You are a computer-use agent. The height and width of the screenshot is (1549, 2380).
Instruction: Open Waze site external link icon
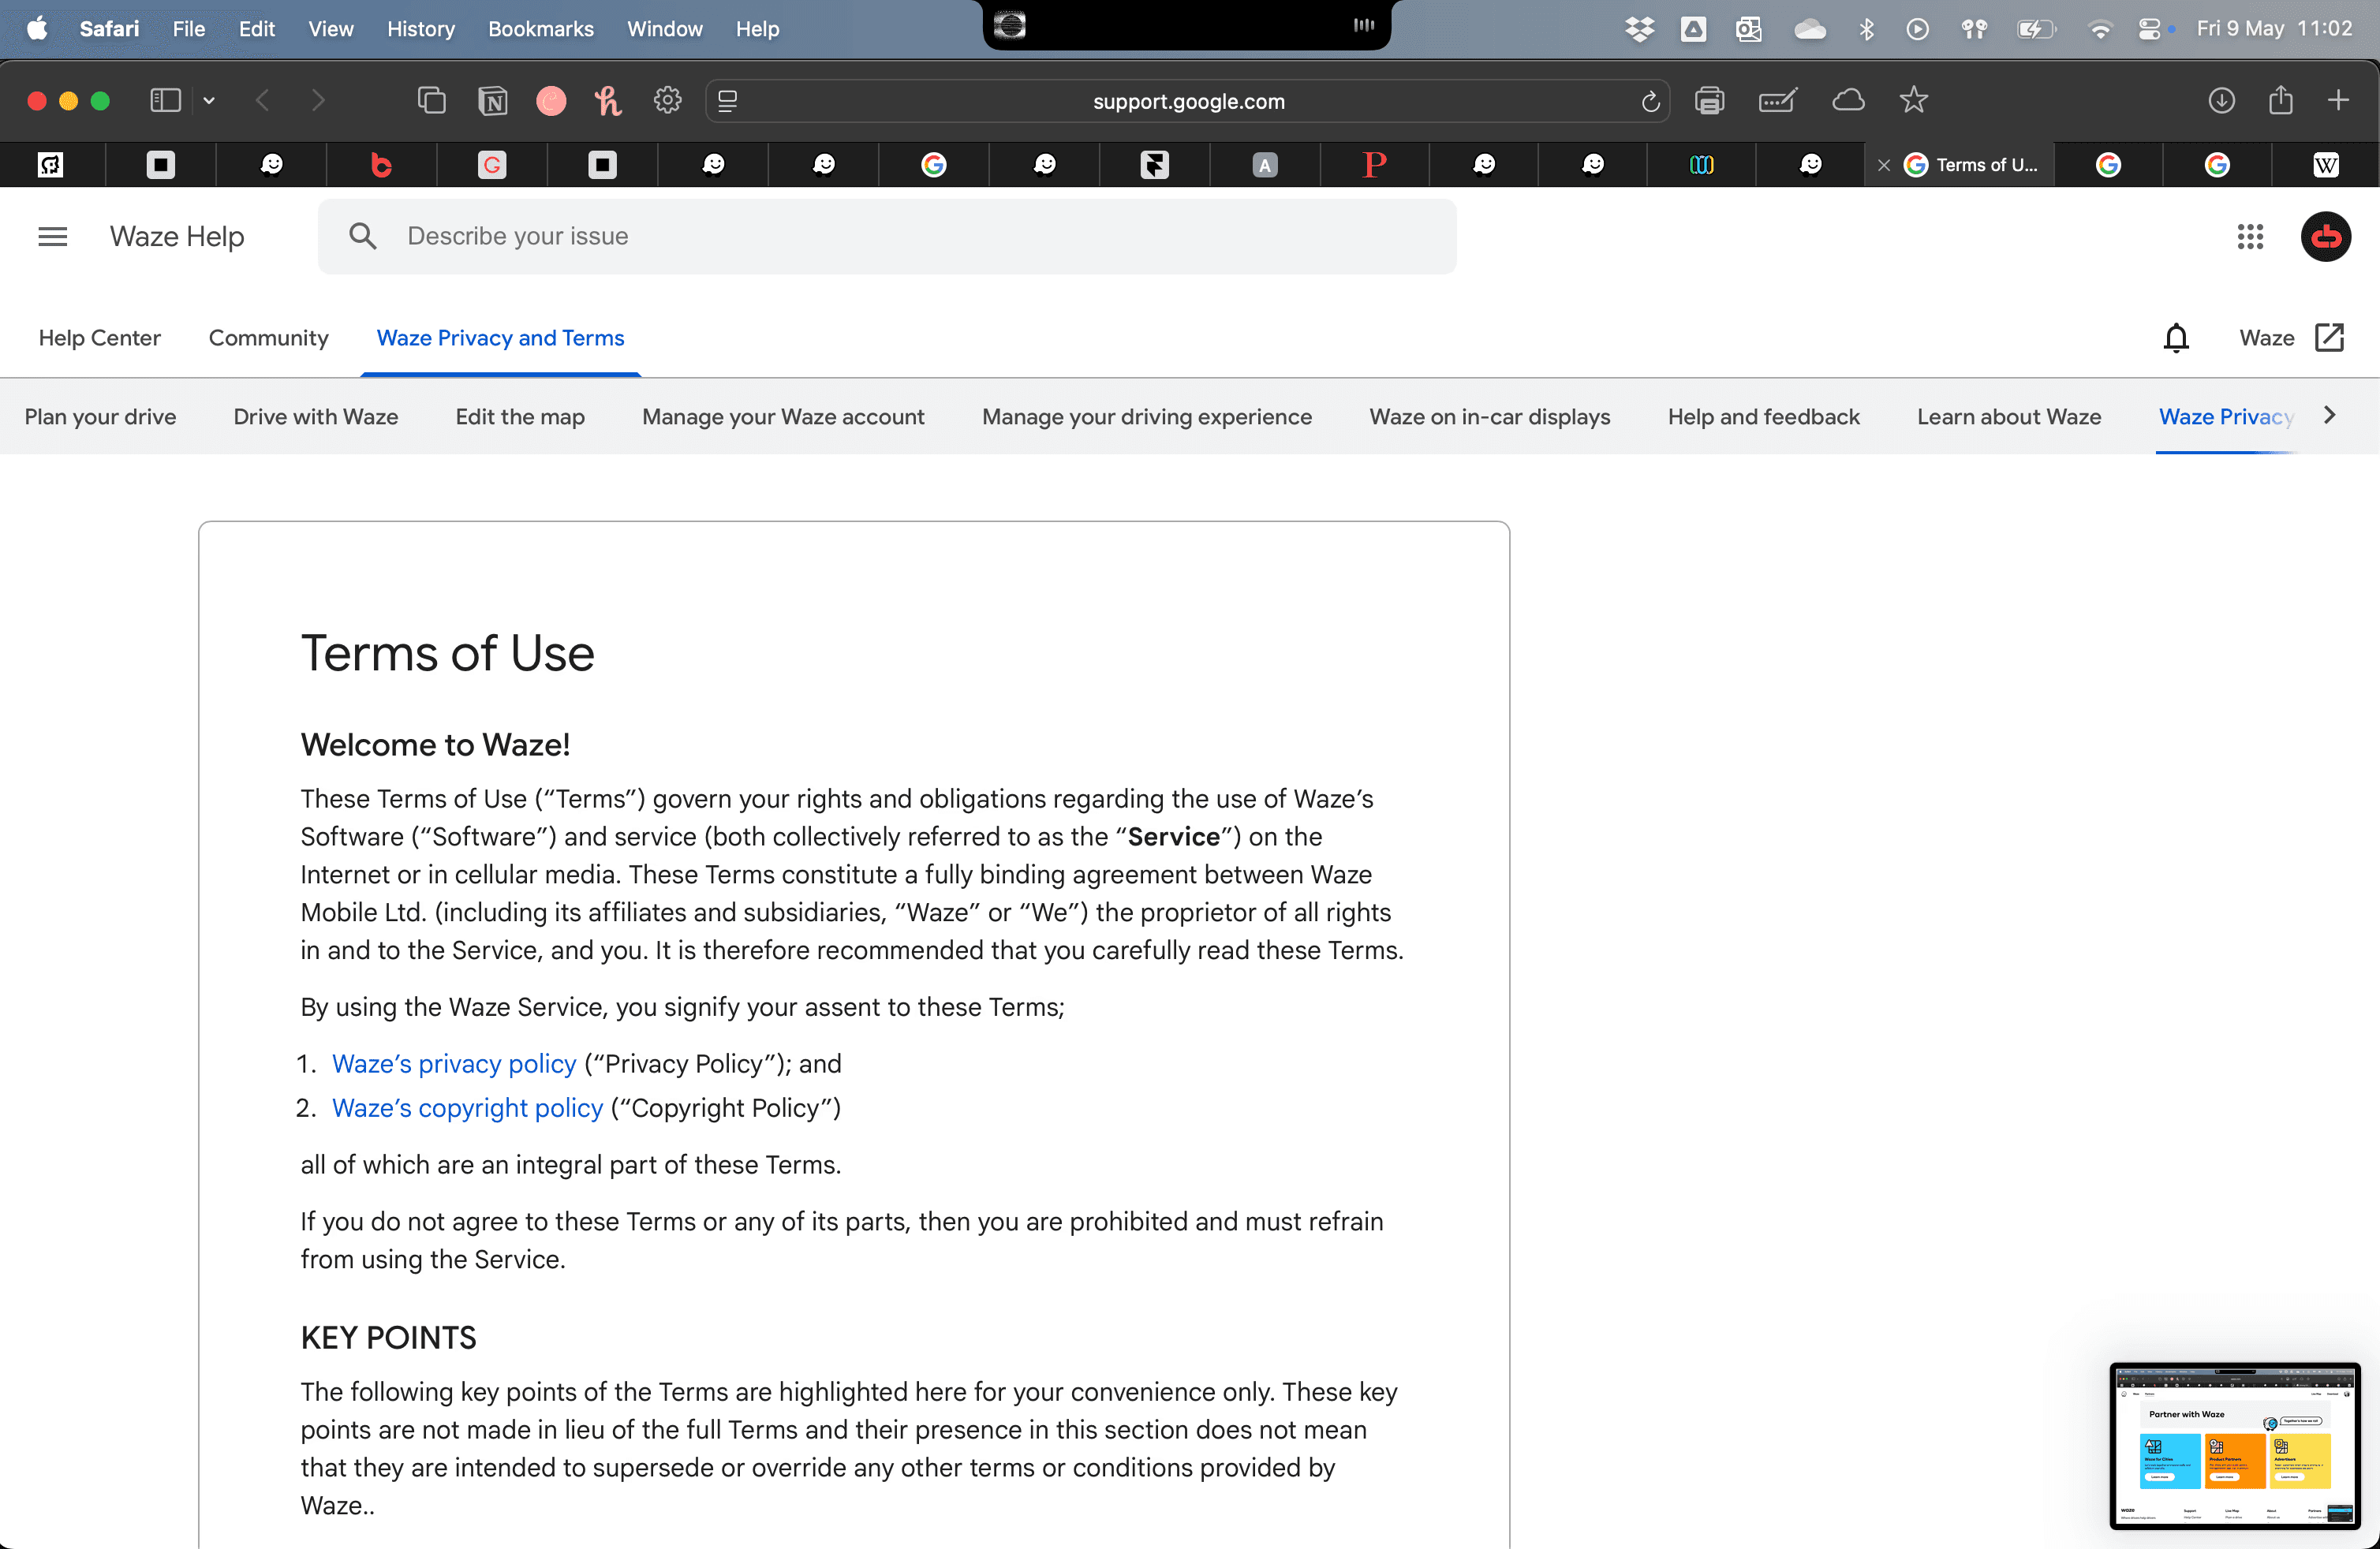click(x=2329, y=338)
